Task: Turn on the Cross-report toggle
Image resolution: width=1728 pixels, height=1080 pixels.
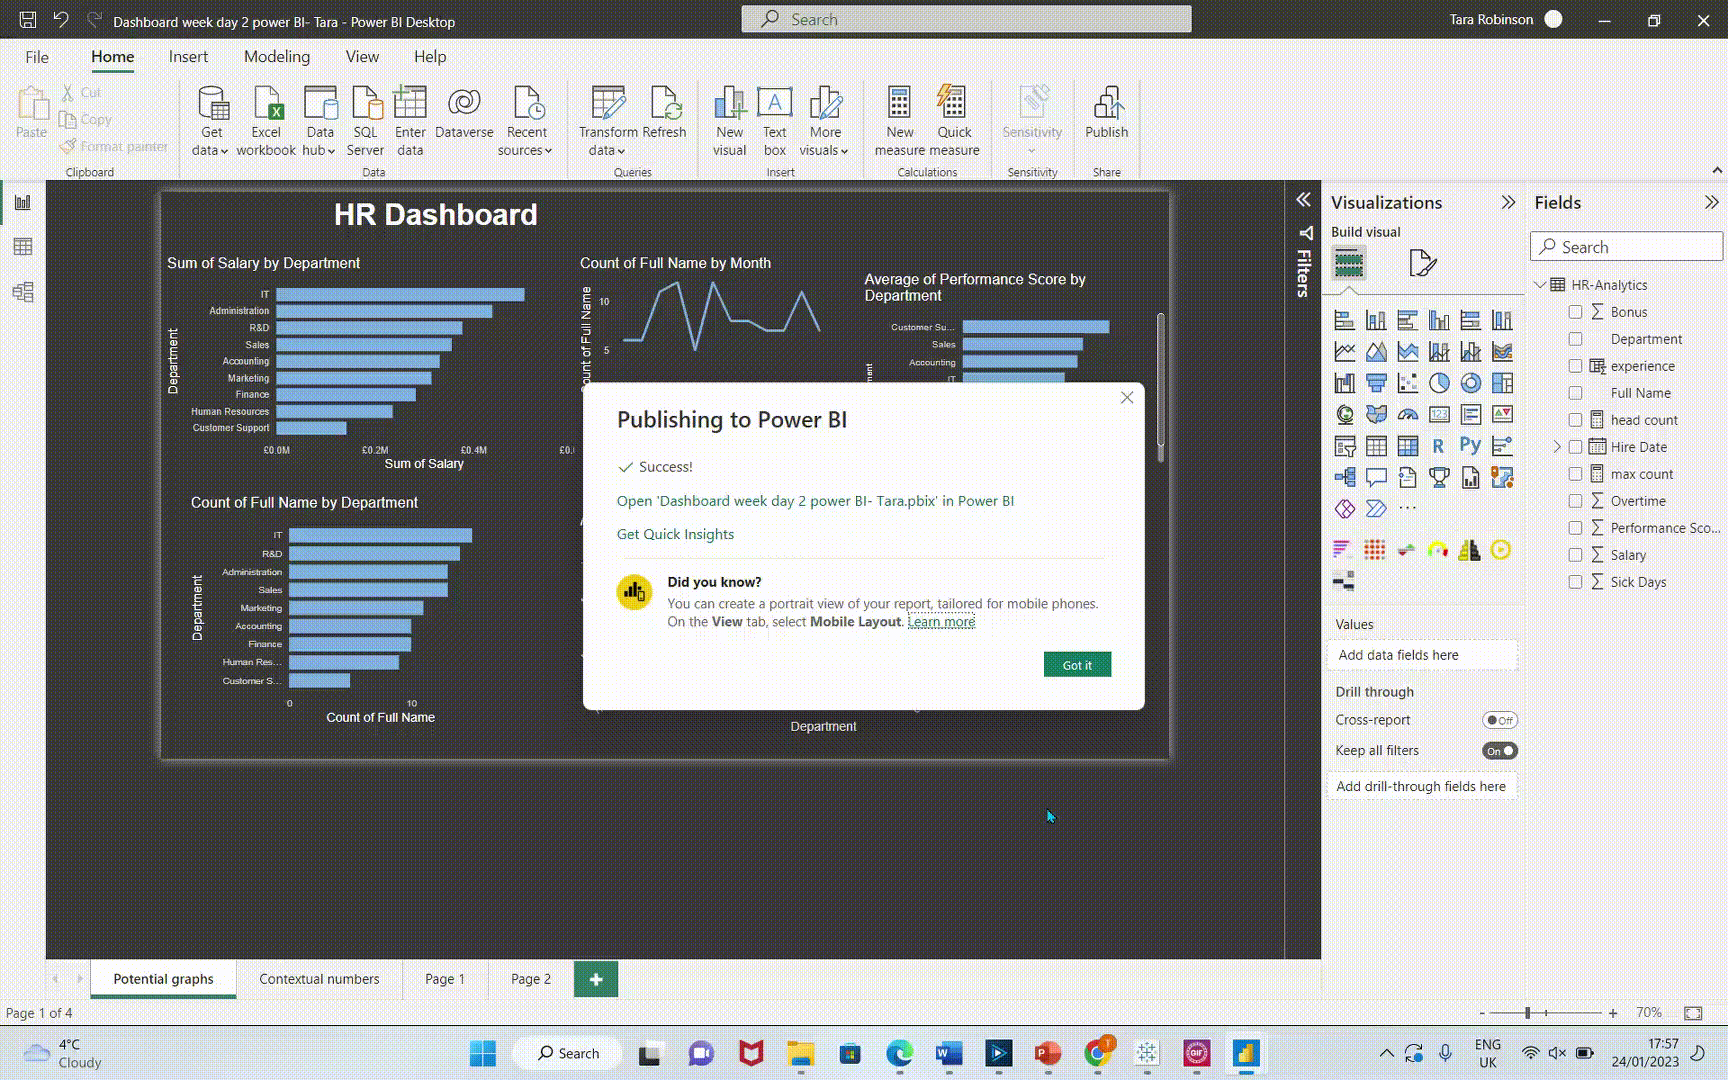Action: click(1499, 720)
